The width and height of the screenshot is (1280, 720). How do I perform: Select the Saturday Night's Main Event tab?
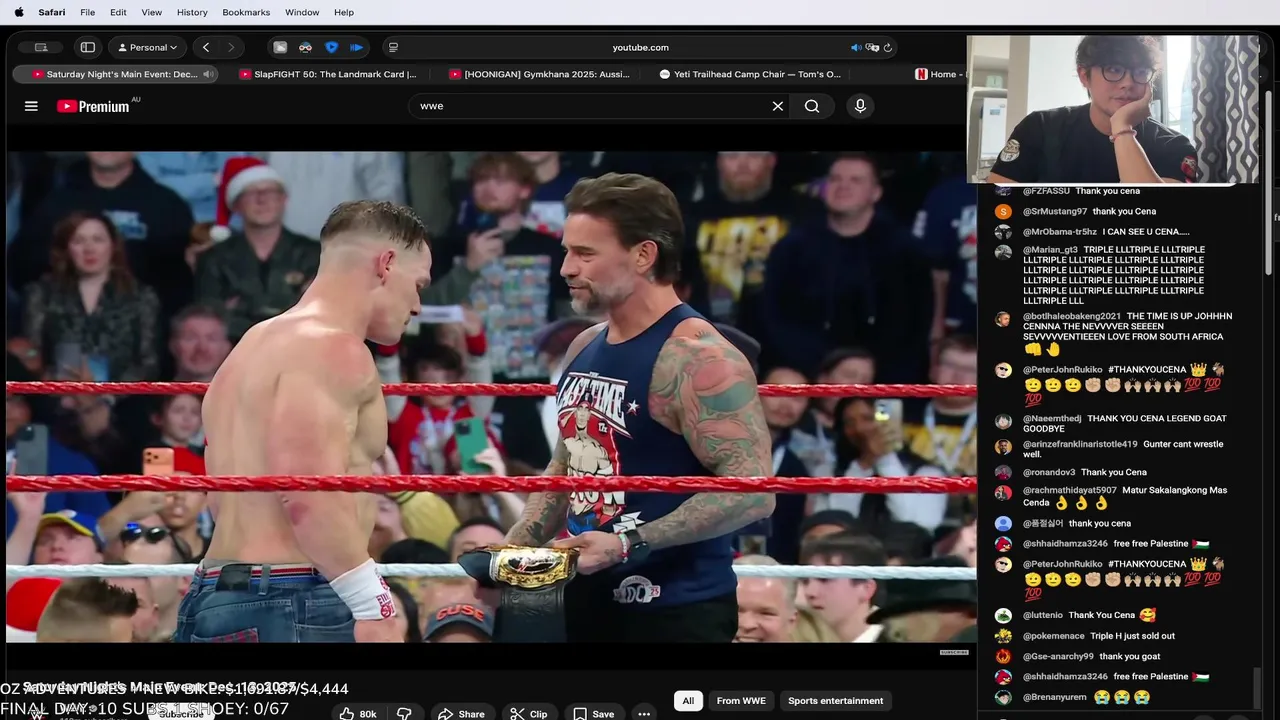point(114,74)
